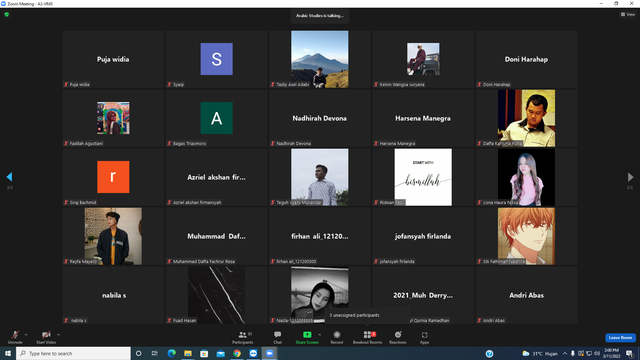Viewport: 640px width, 360px height.
Task: Open the system tray volume control
Action: (x=597, y=353)
